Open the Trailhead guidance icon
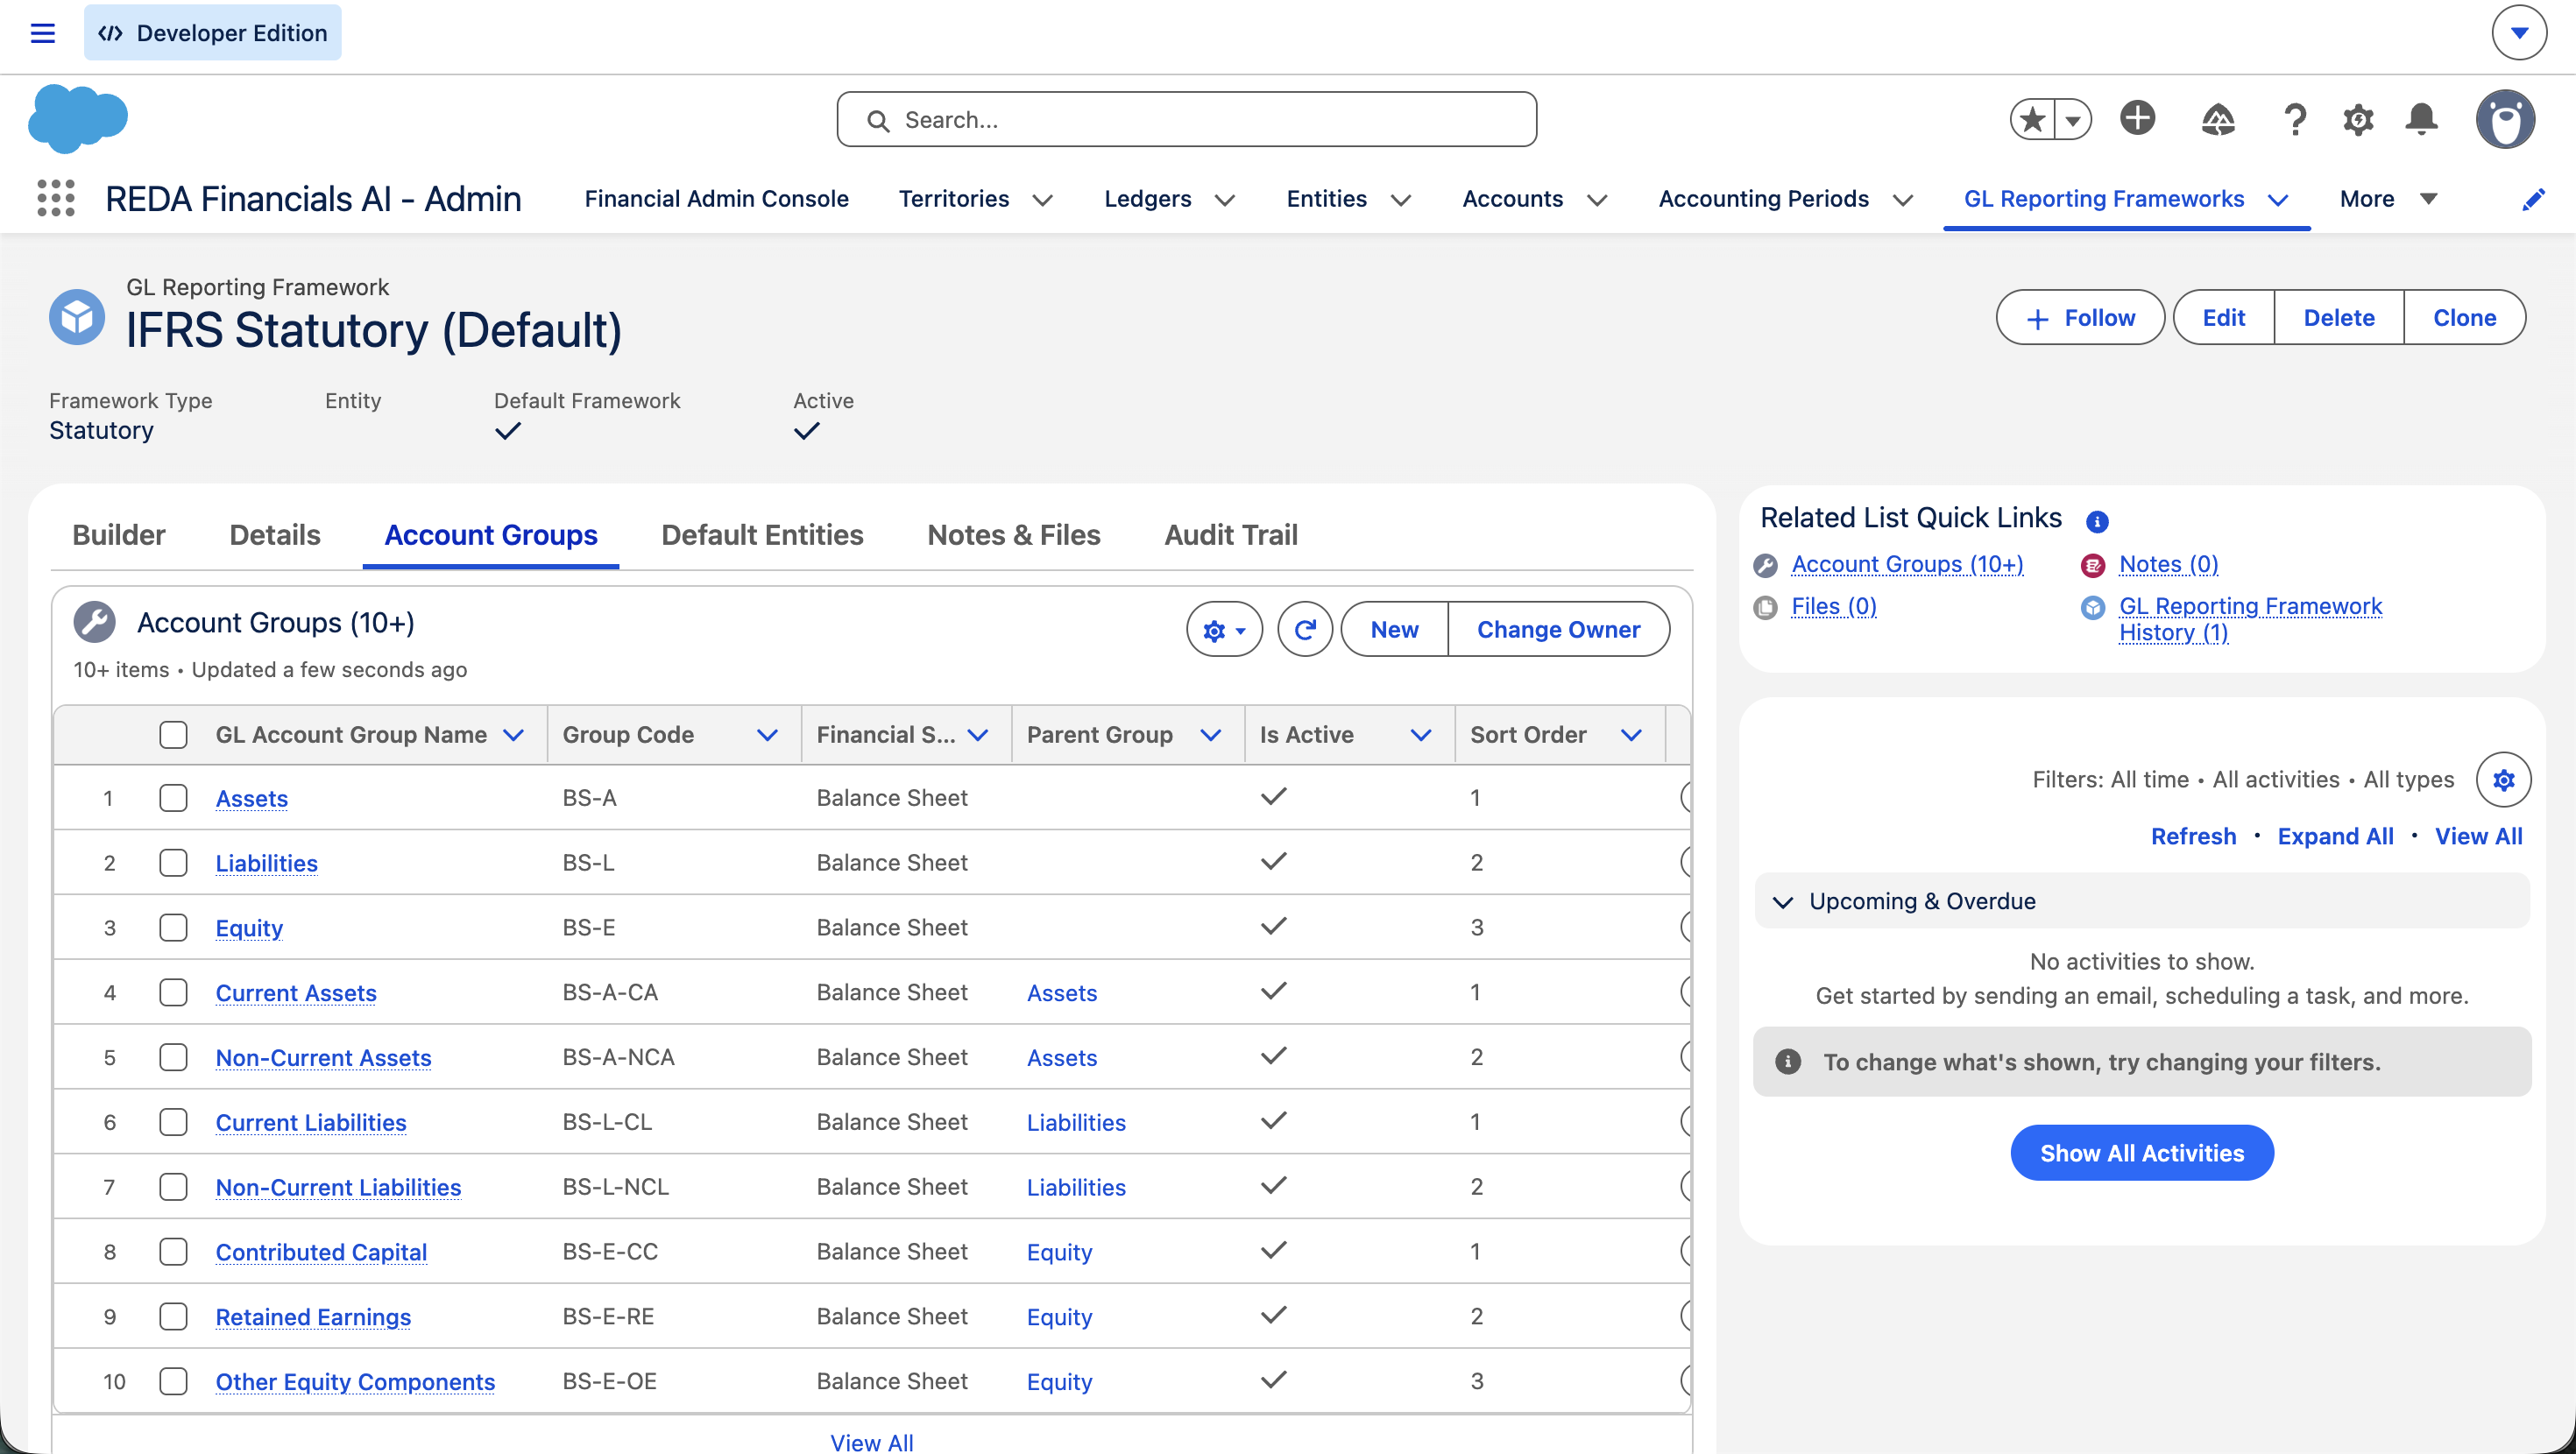The image size is (2576, 1454). click(x=2218, y=120)
